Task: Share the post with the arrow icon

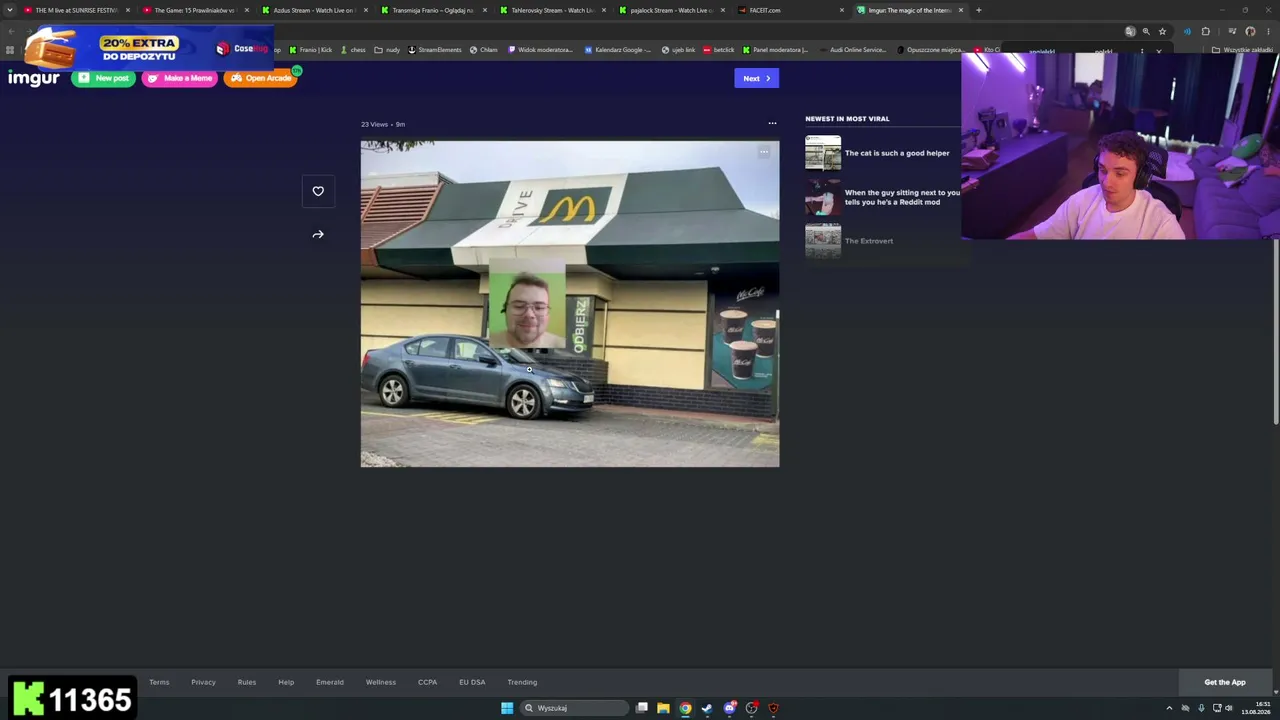Action: tap(318, 234)
